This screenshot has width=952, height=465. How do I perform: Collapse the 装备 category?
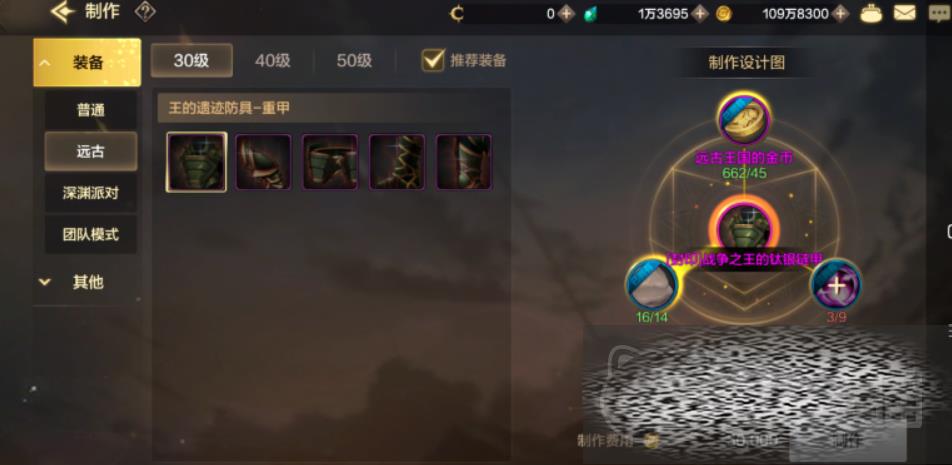coord(87,62)
